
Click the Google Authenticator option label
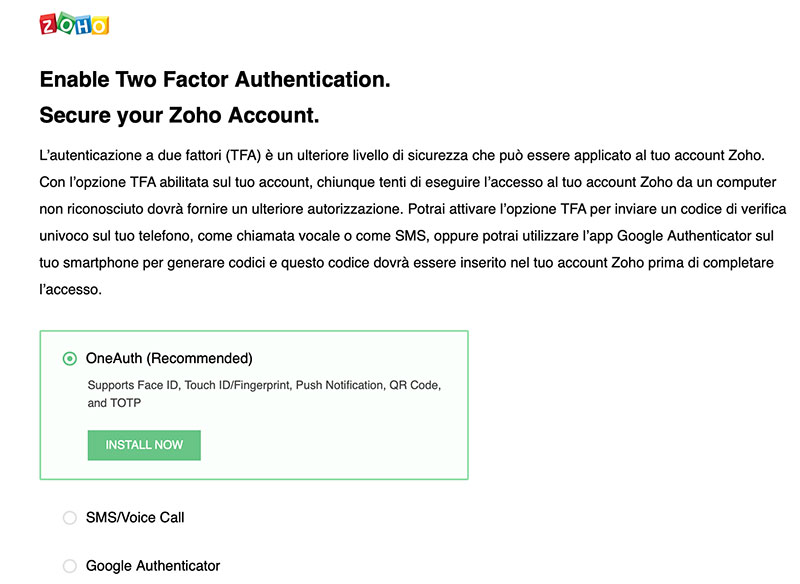(153, 566)
